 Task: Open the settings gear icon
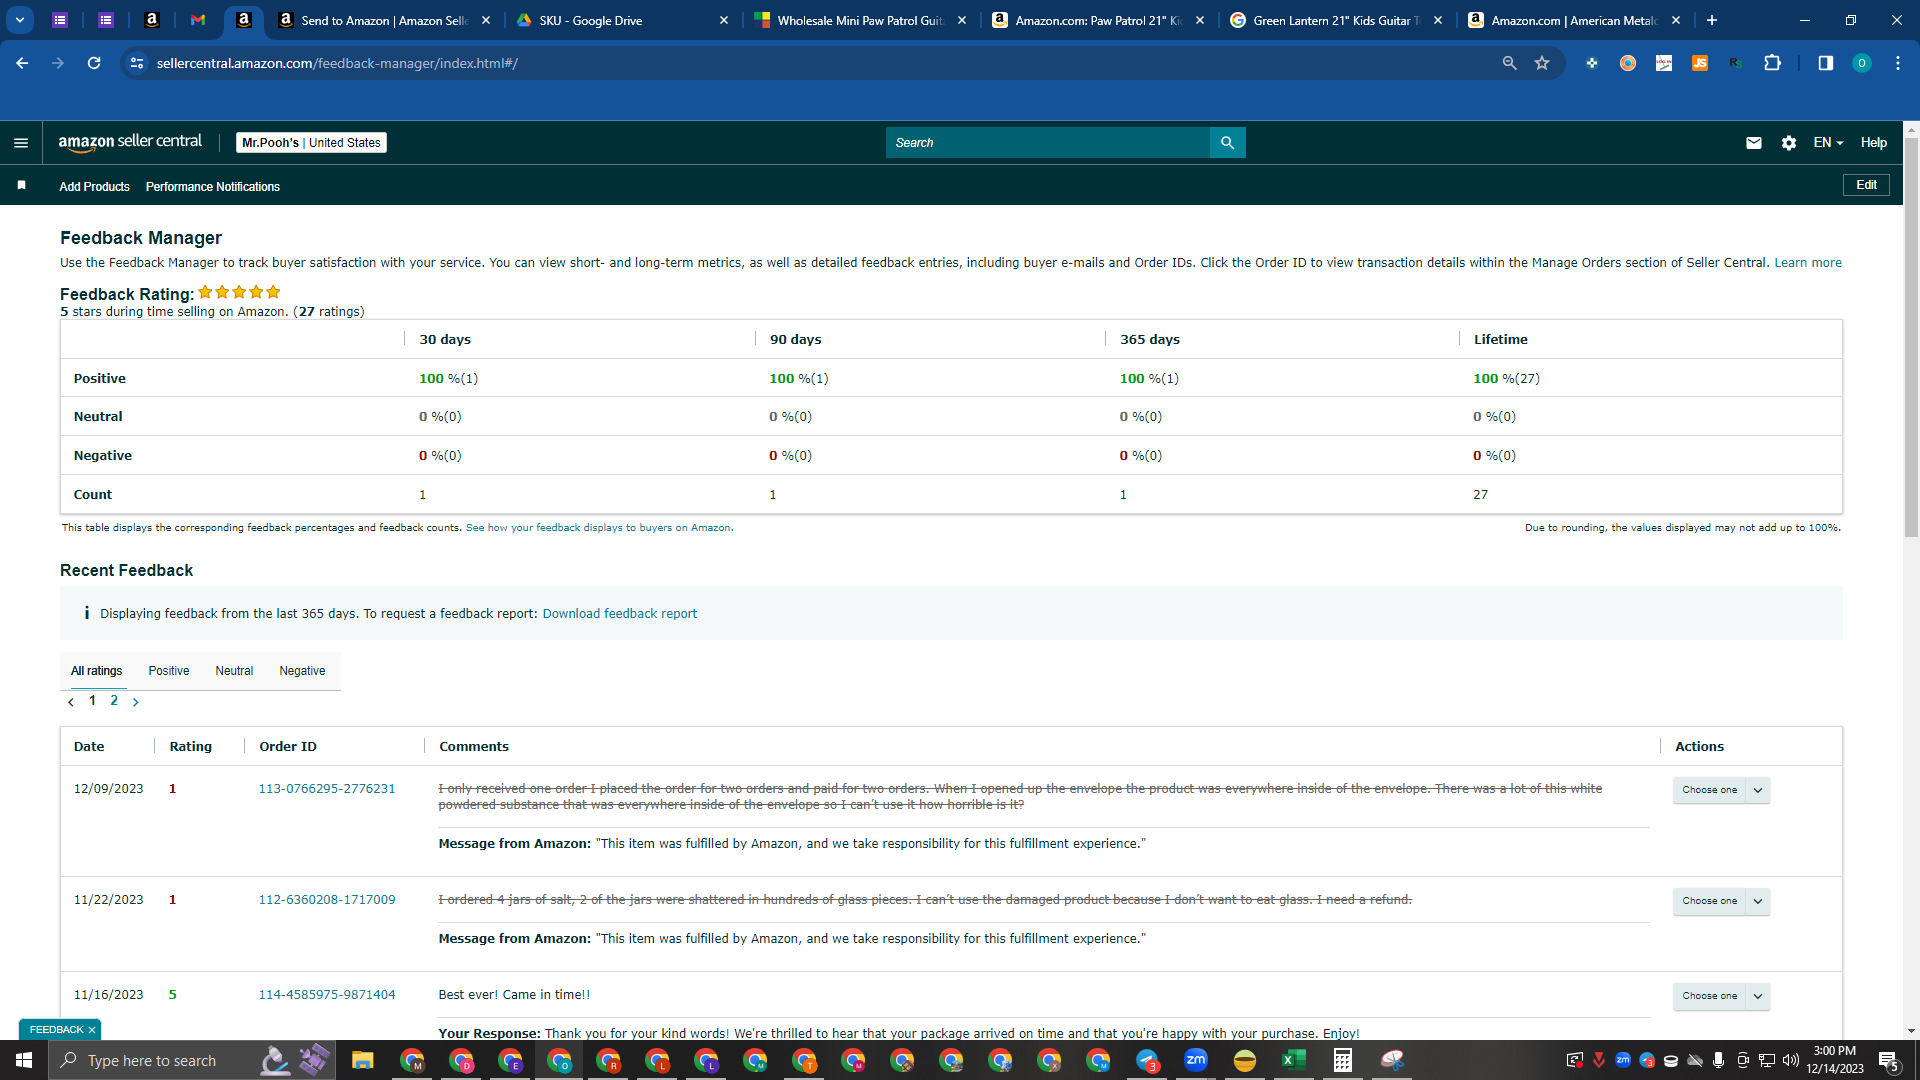[x=1788, y=143]
